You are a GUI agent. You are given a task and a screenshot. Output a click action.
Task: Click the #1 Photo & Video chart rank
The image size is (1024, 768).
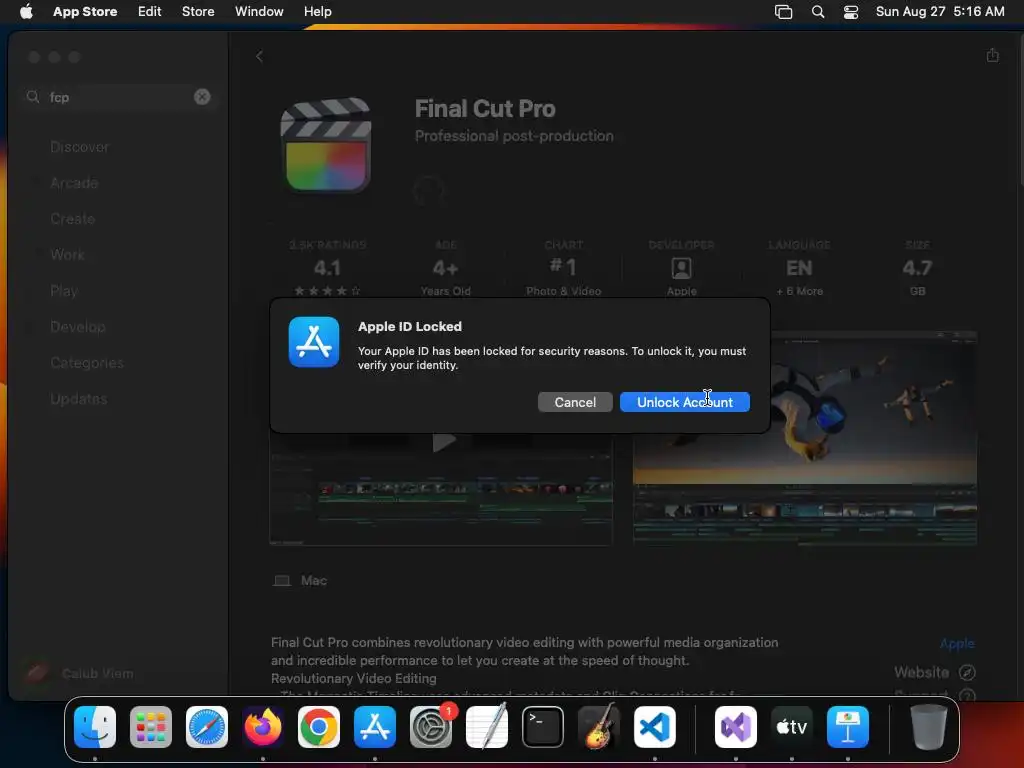[564, 269]
